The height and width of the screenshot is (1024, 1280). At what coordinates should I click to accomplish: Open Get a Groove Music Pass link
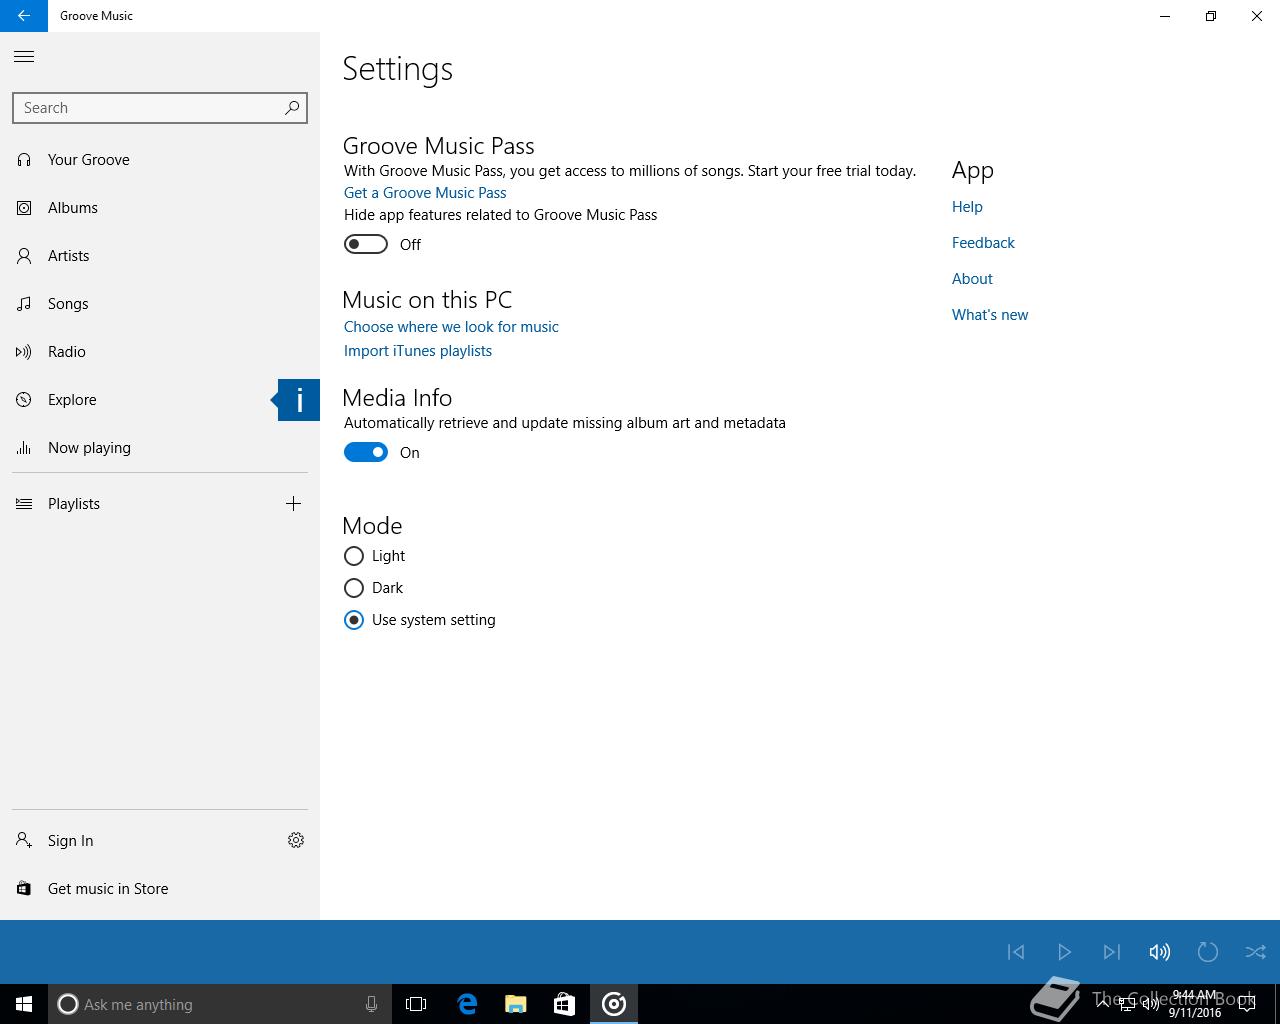(x=425, y=193)
